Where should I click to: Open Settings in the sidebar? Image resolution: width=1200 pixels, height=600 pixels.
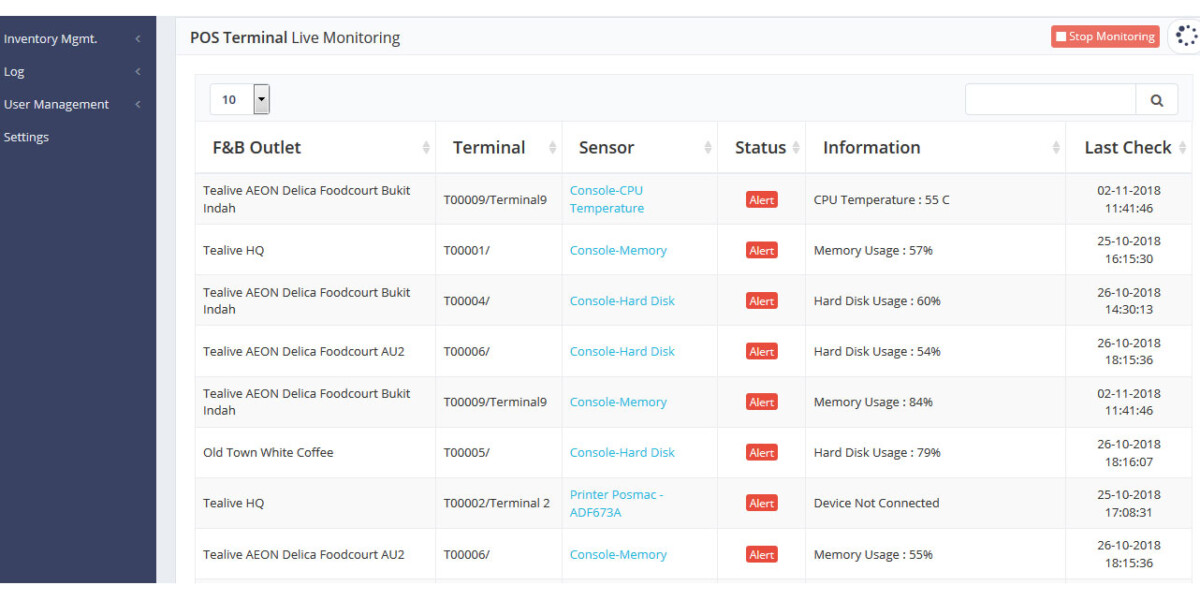pos(27,137)
